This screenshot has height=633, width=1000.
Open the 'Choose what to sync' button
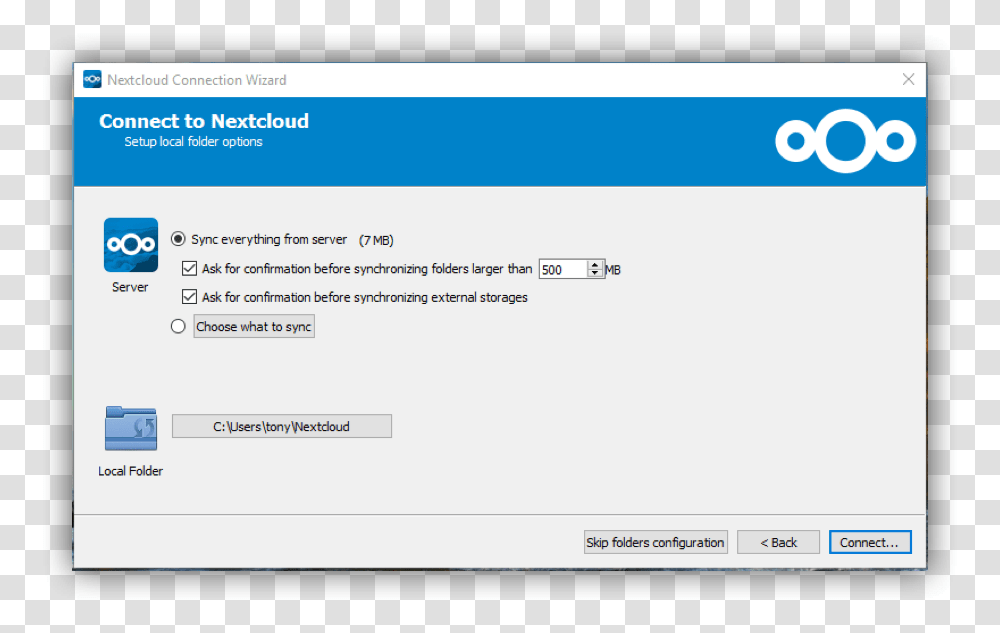click(x=254, y=327)
